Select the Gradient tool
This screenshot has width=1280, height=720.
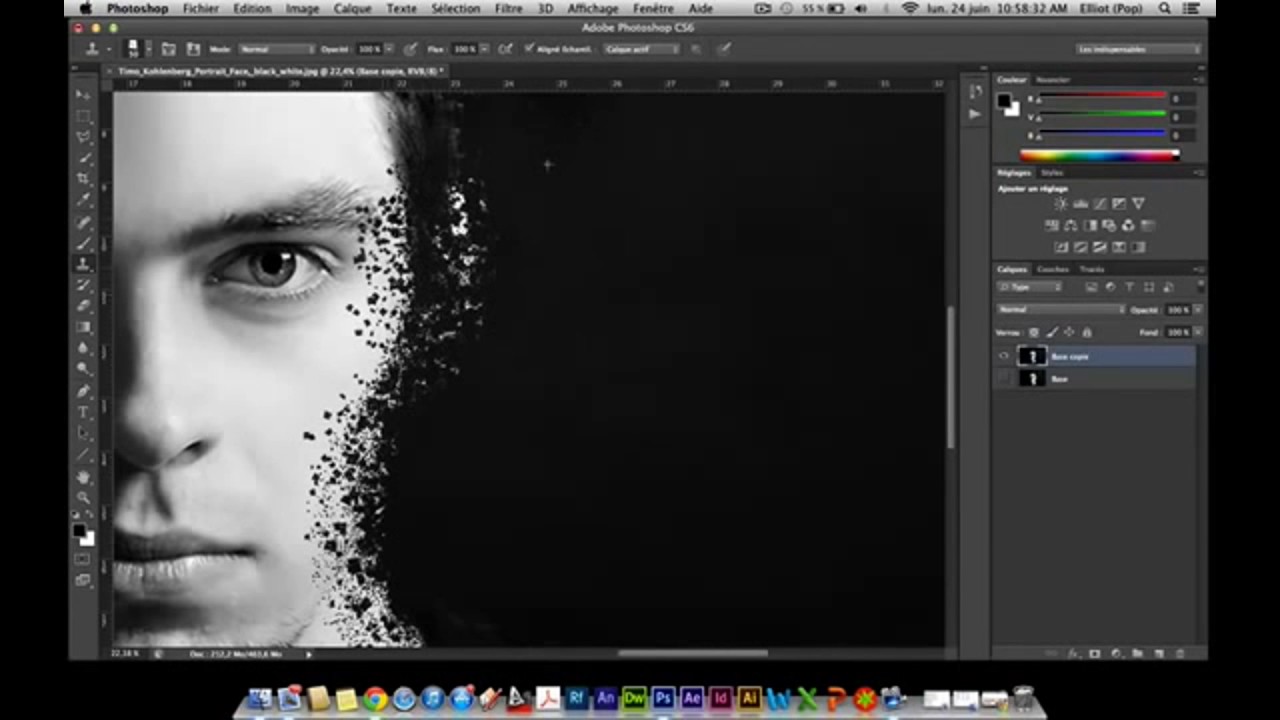tap(84, 327)
